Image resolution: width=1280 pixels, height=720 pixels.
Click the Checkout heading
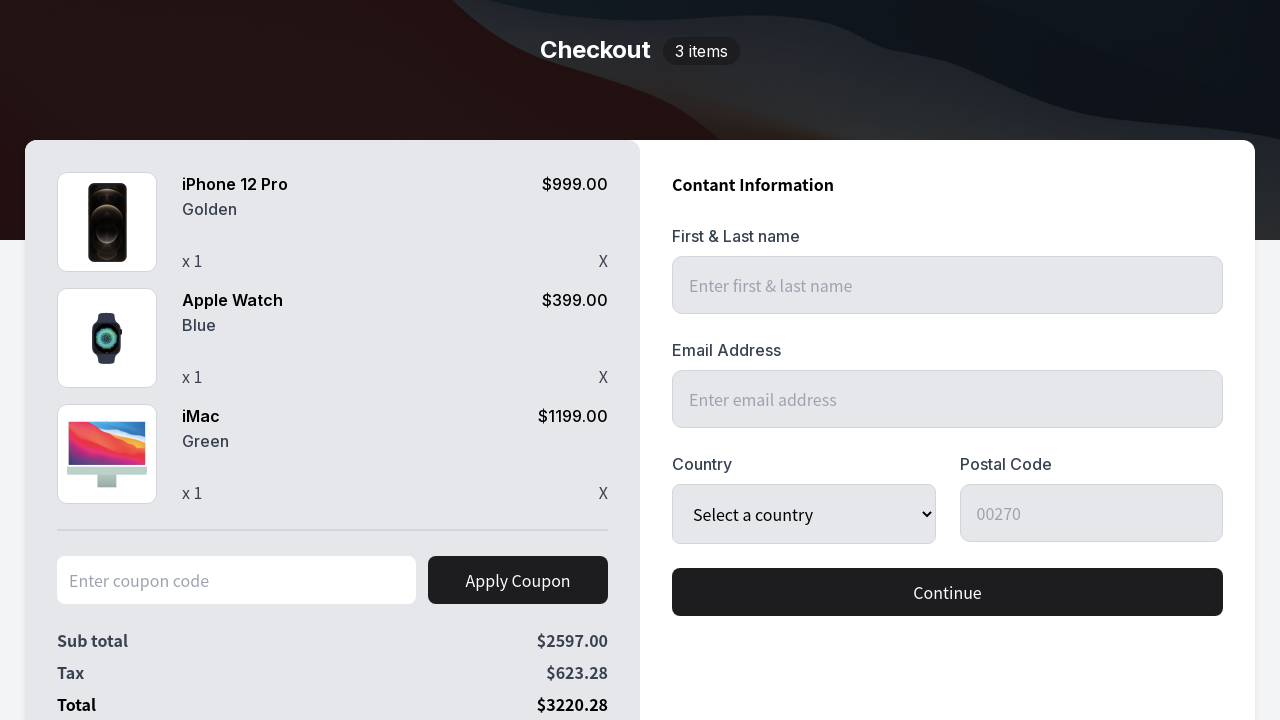(595, 50)
